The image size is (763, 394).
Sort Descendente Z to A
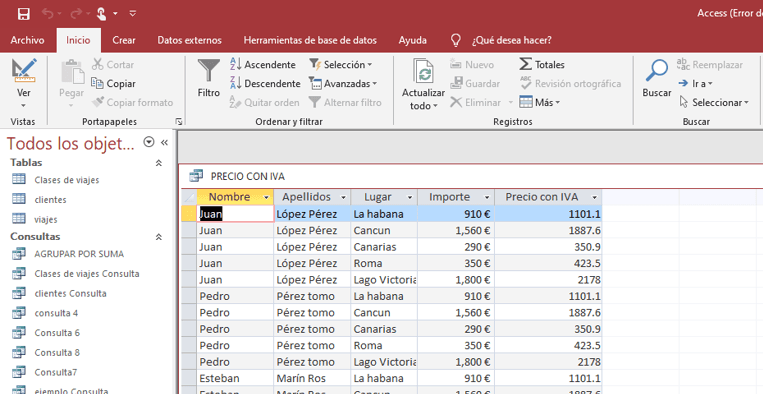265,83
